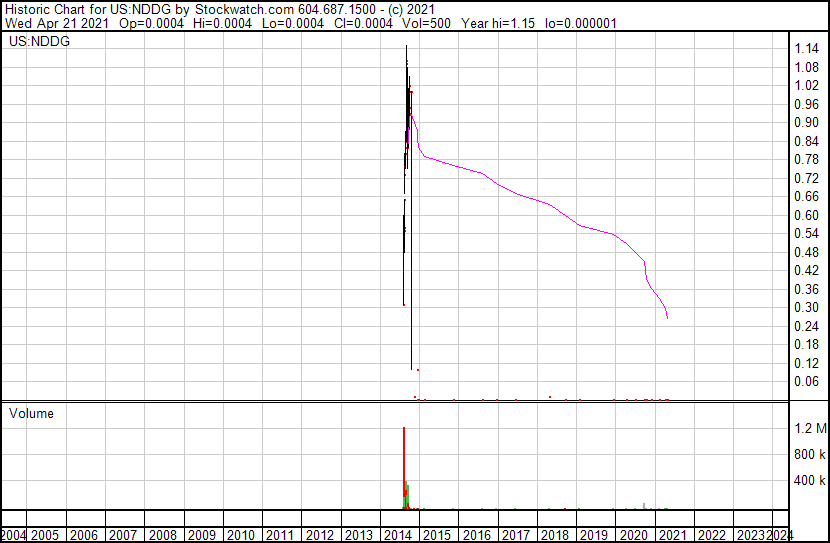This screenshot has width=830, height=543.
Task: Click the 'Vol=500' volume value
Action: [427, 23]
